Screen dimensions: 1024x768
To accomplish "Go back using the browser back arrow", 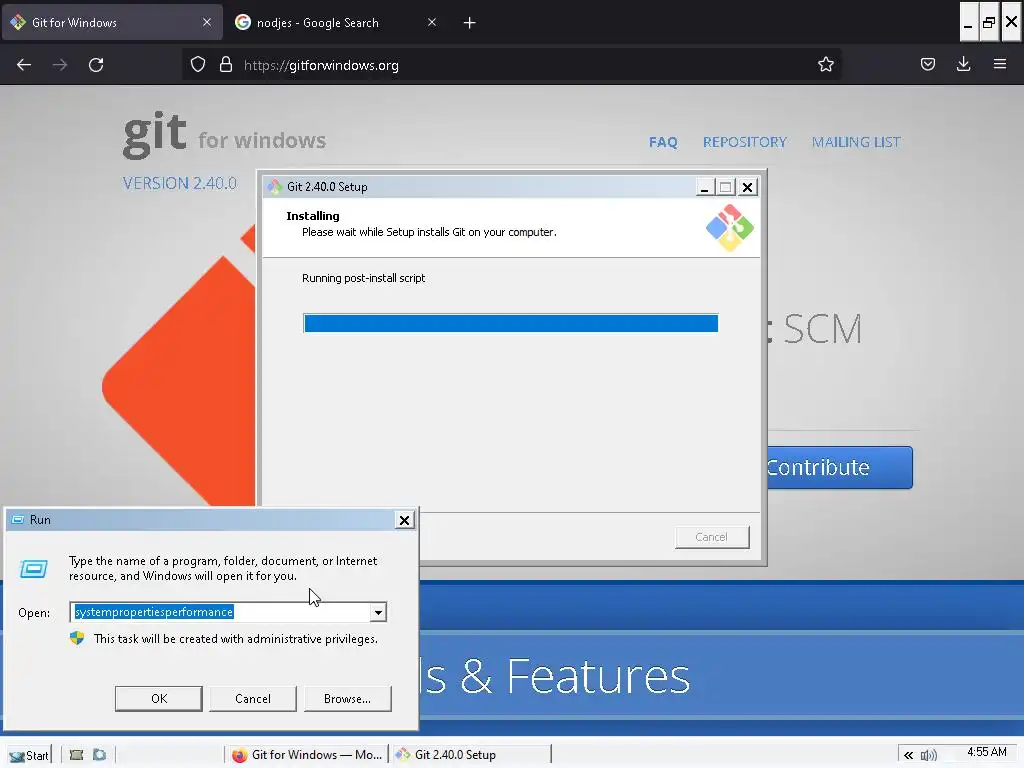I will point(24,65).
